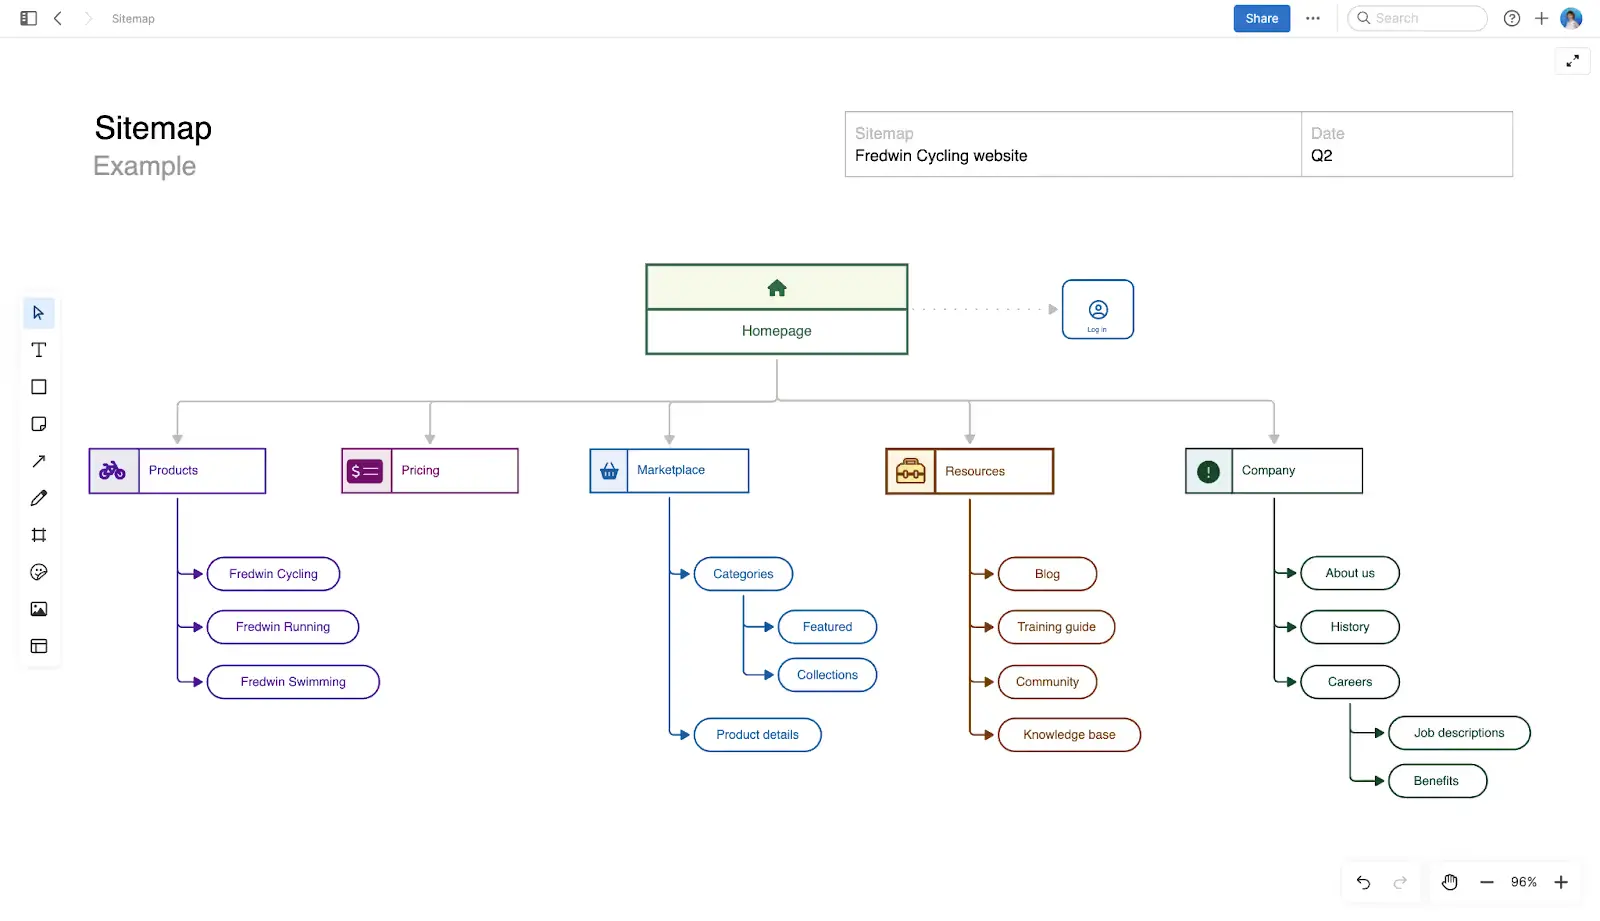1600x921 pixels.
Task: Click the Share button
Action: pyautogui.click(x=1262, y=18)
